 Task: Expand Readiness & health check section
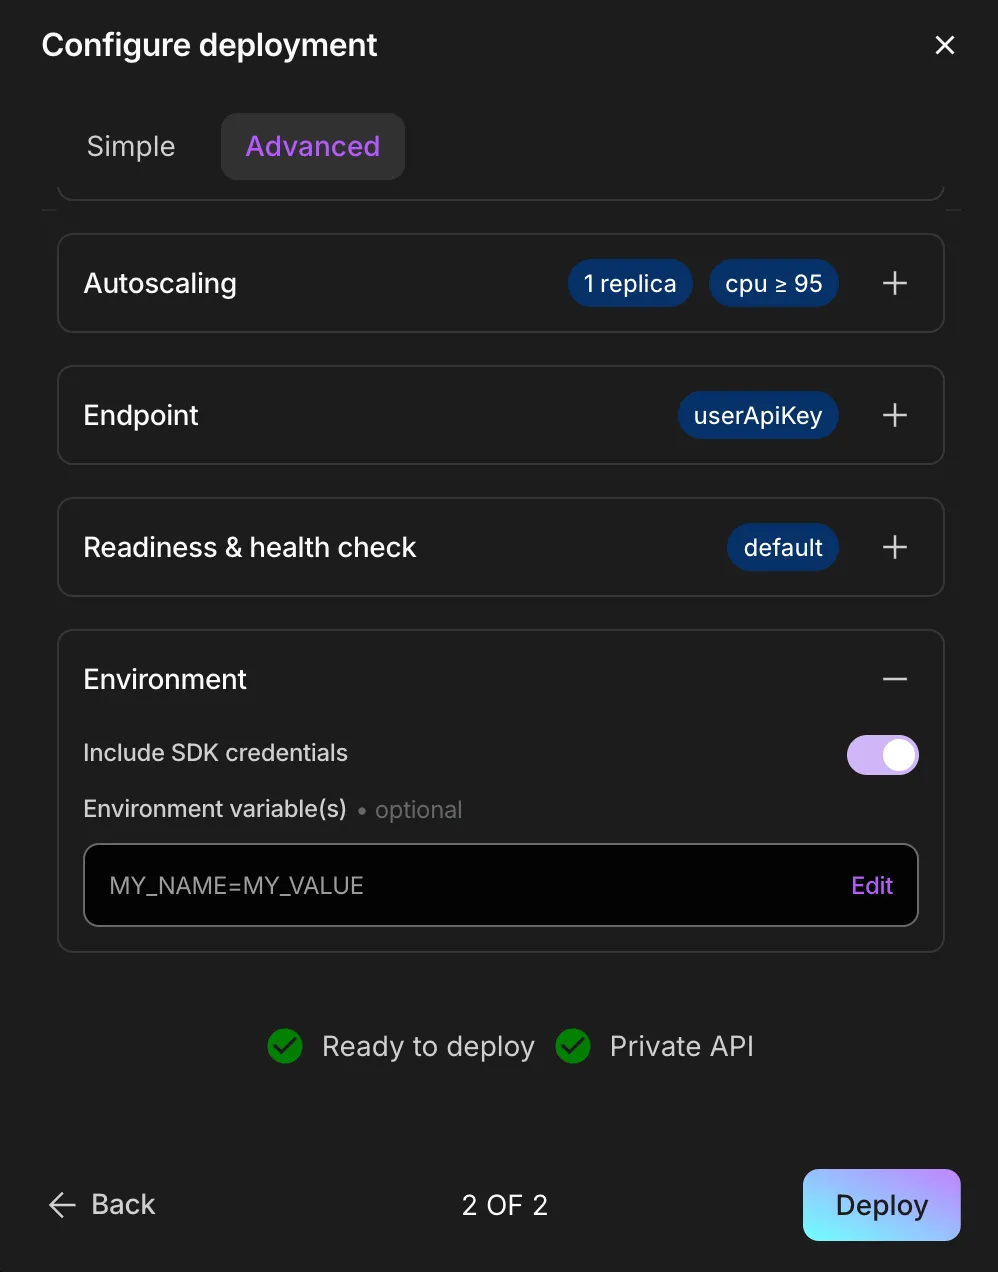895,547
